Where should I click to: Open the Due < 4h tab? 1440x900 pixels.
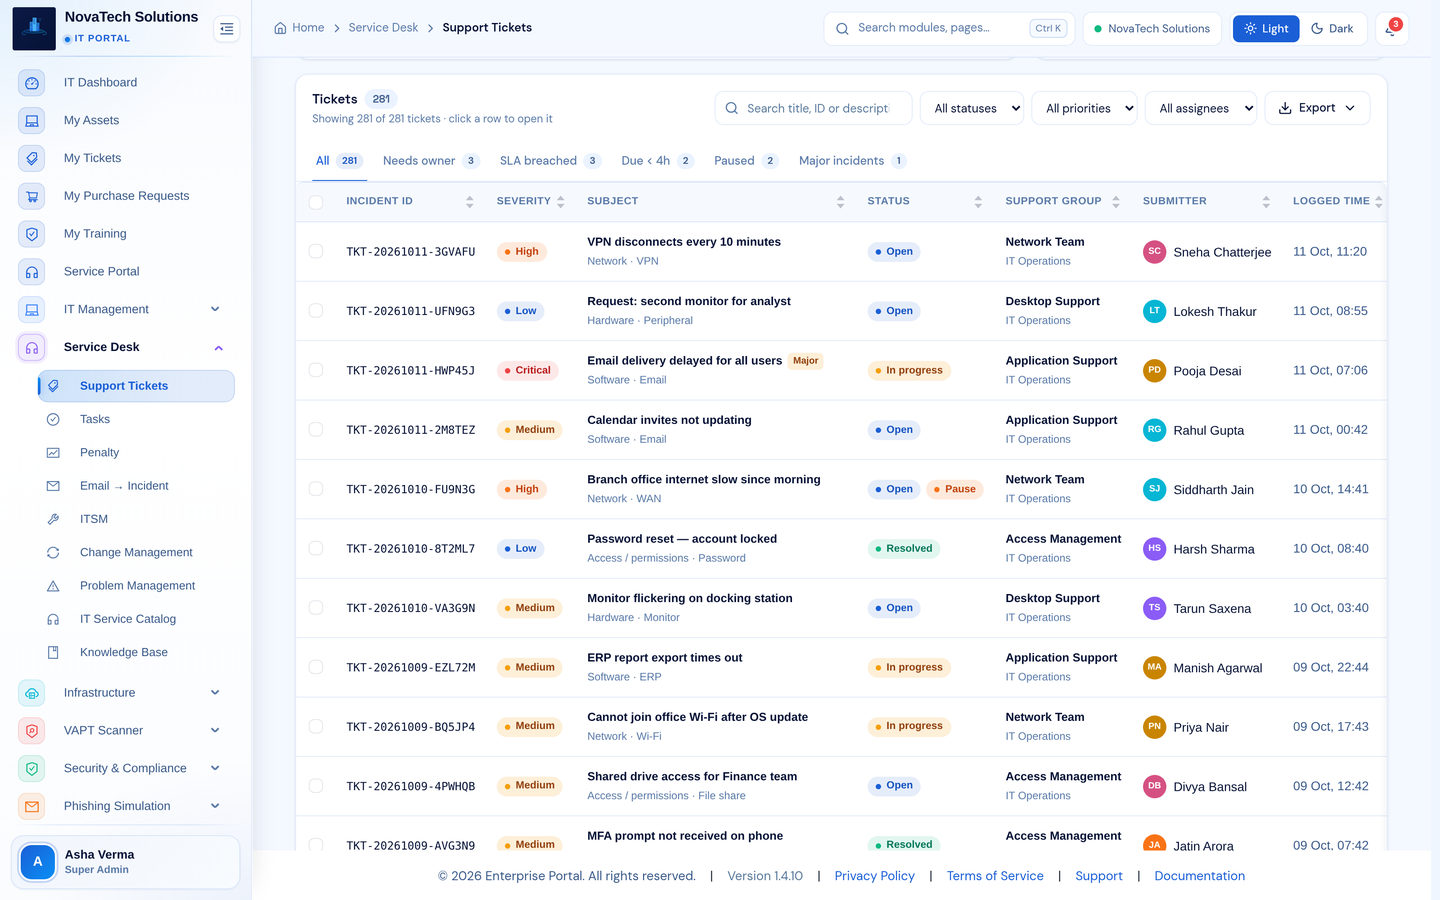click(x=657, y=161)
